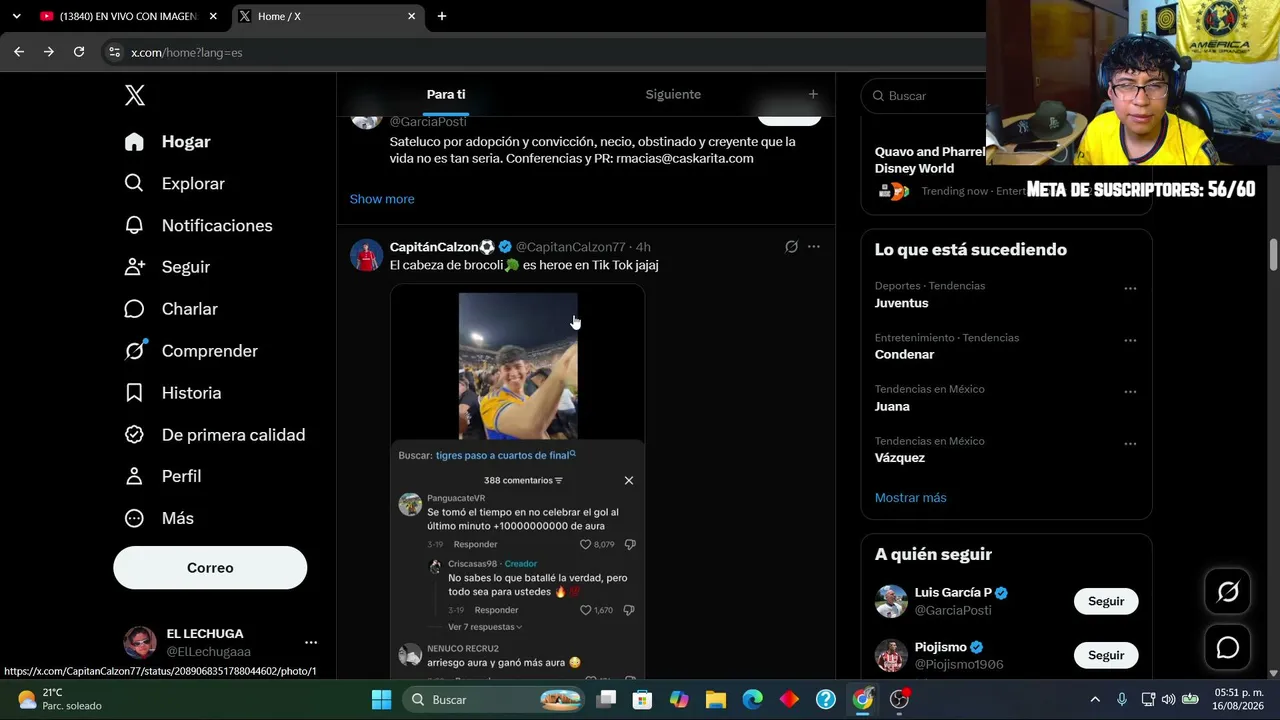Open OBS Studio from the taskbar

coord(899,700)
